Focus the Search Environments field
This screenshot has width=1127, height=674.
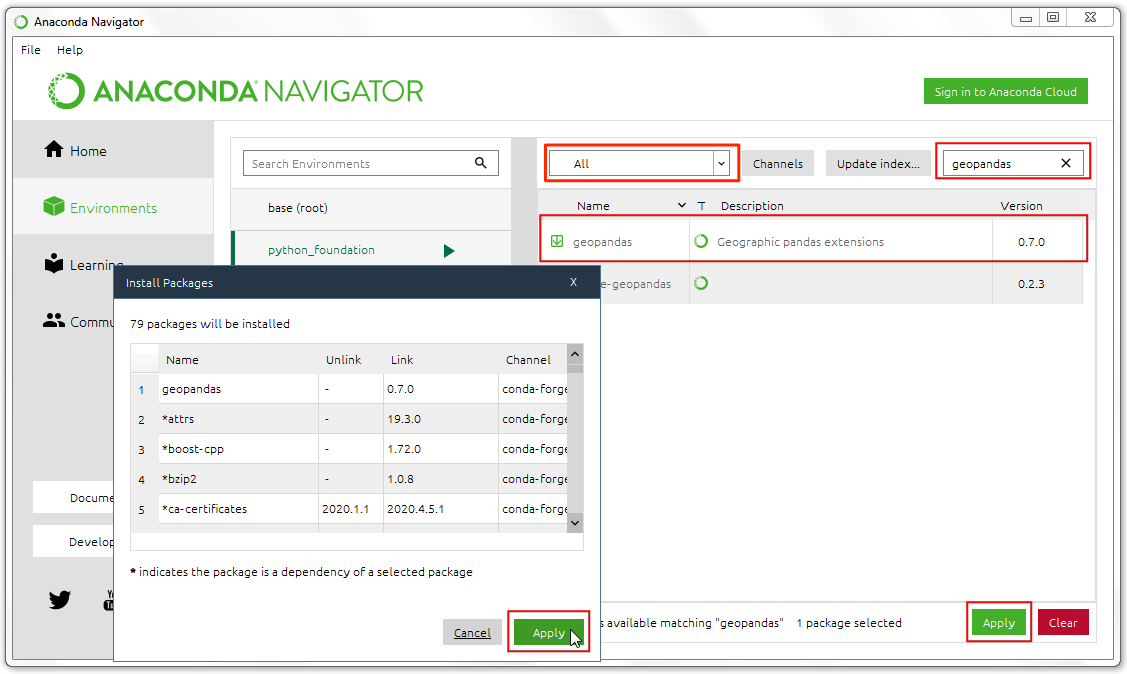(x=371, y=163)
